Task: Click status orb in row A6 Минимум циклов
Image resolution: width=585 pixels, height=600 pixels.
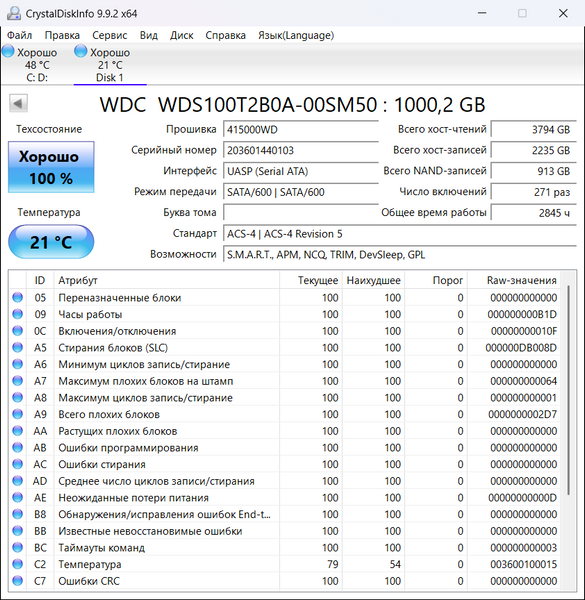Action: 18,364
